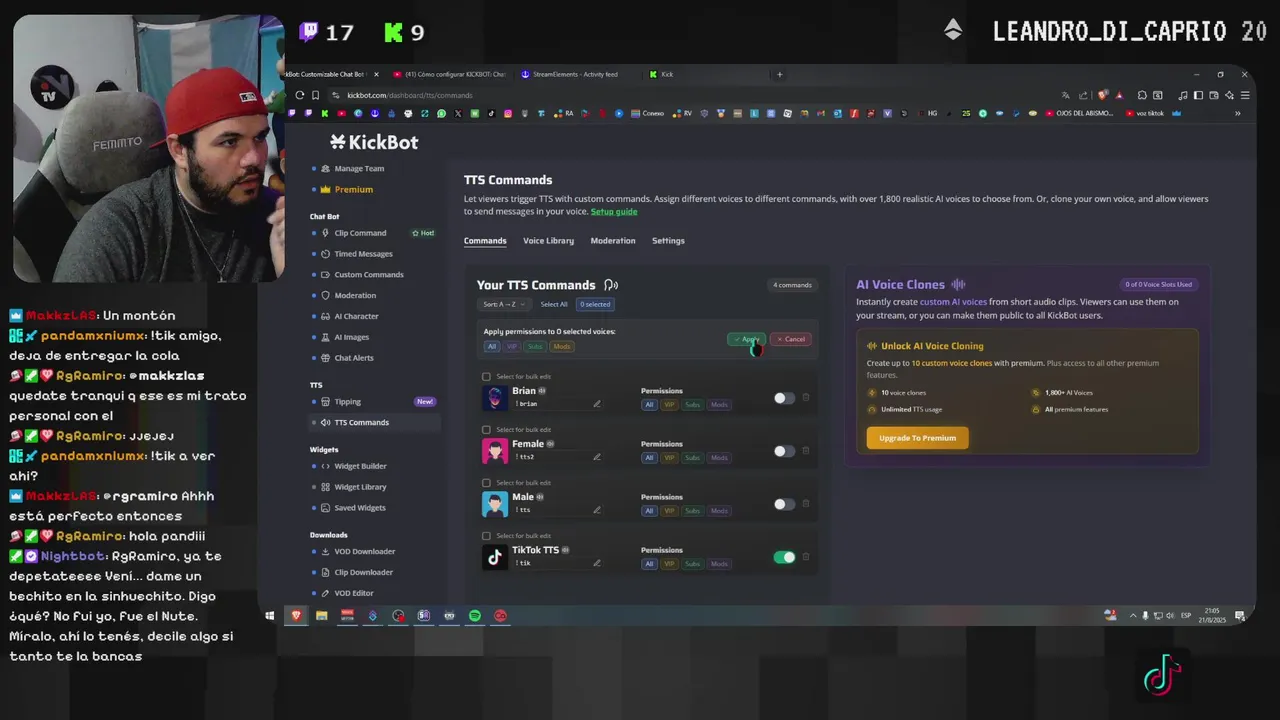
Task: Open Manage Team in the sidebar
Action: (x=358, y=168)
